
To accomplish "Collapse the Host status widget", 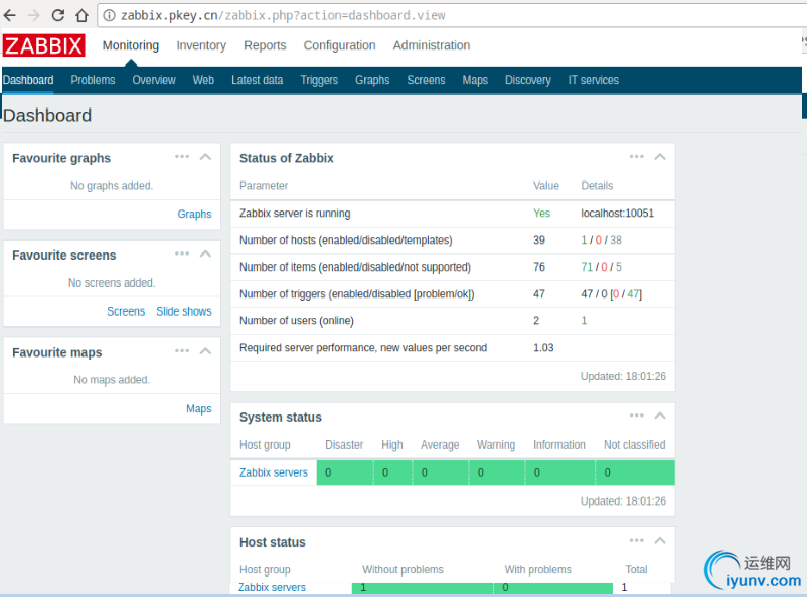I will (x=660, y=540).
